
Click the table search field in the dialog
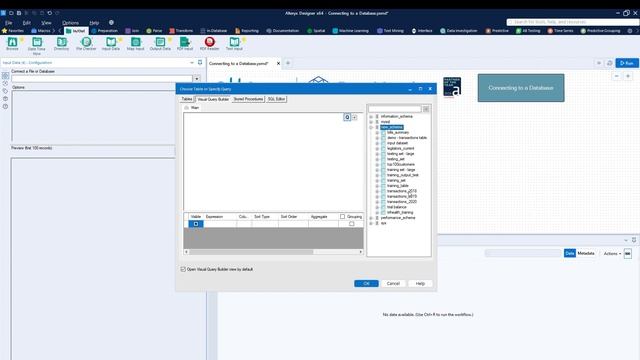click(x=395, y=109)
